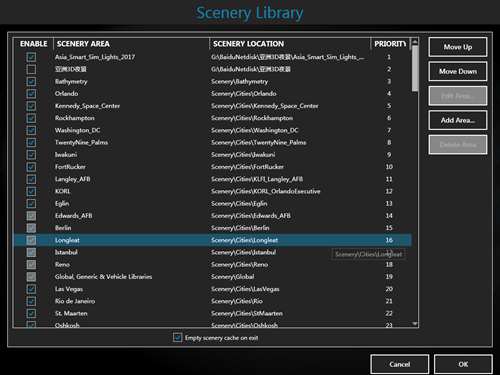Uncheck the Orlando scenery checkbox
Viewport: 500px width, 375px height.
pyautogui.click(x=31, y=94)
